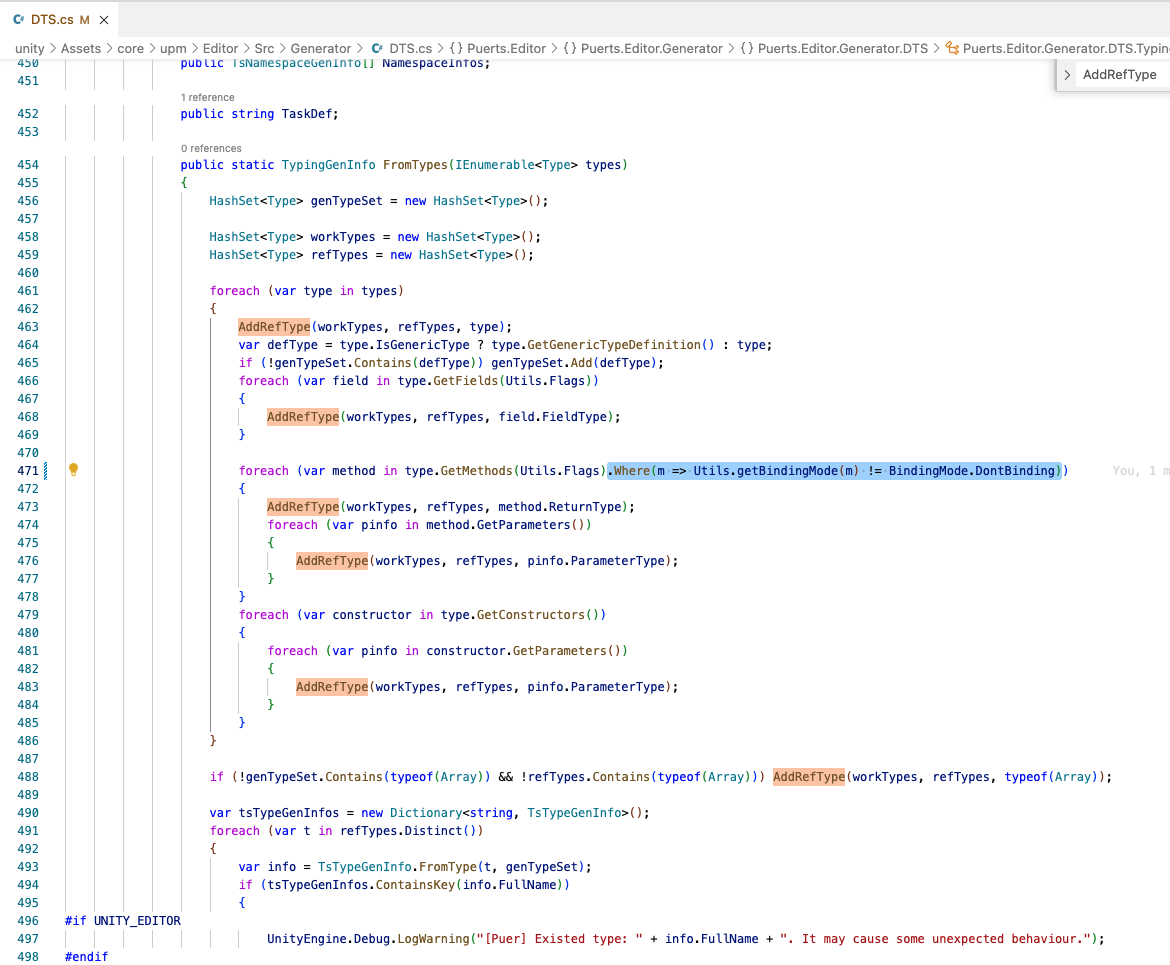This screenshot has width=1170, height=965.
Task: Open the breadcrumb chevron after Assets
Action: click(109, 47)
